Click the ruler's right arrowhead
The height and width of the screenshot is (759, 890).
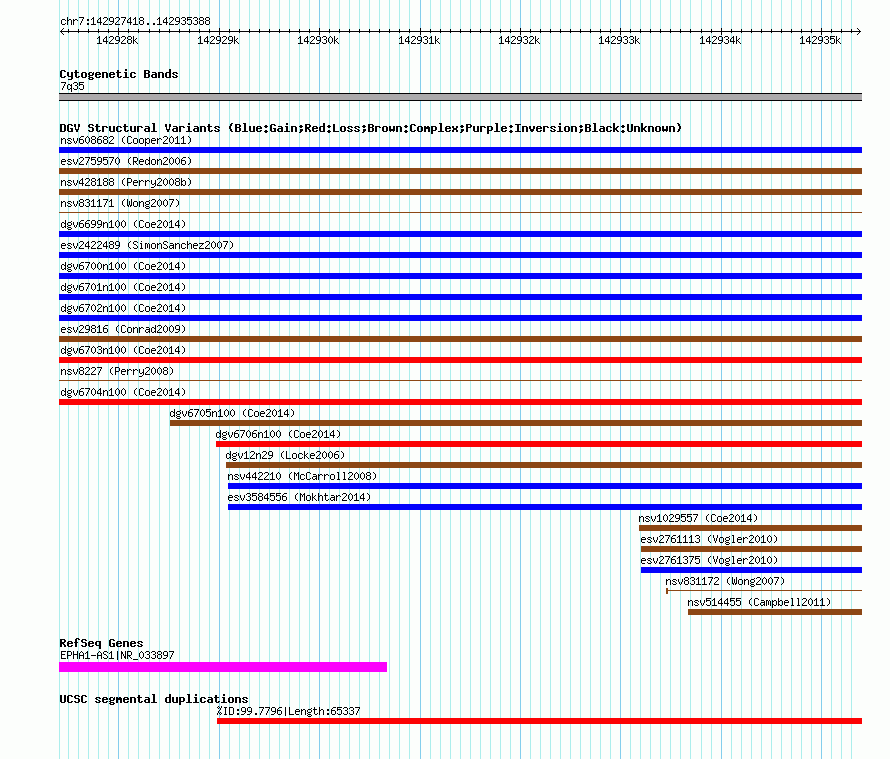pyautogui.click(x=859, y=31)
